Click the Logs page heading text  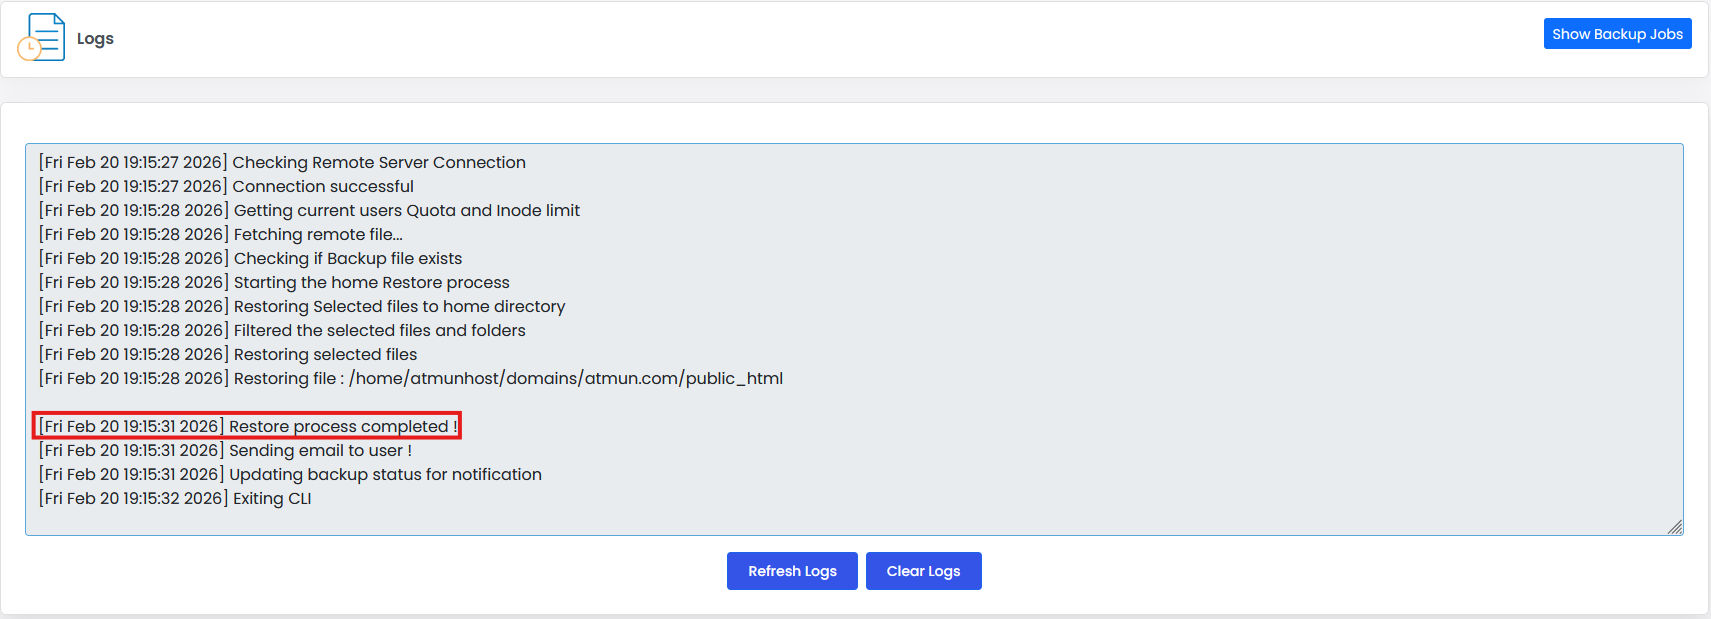tap(95, 39)
